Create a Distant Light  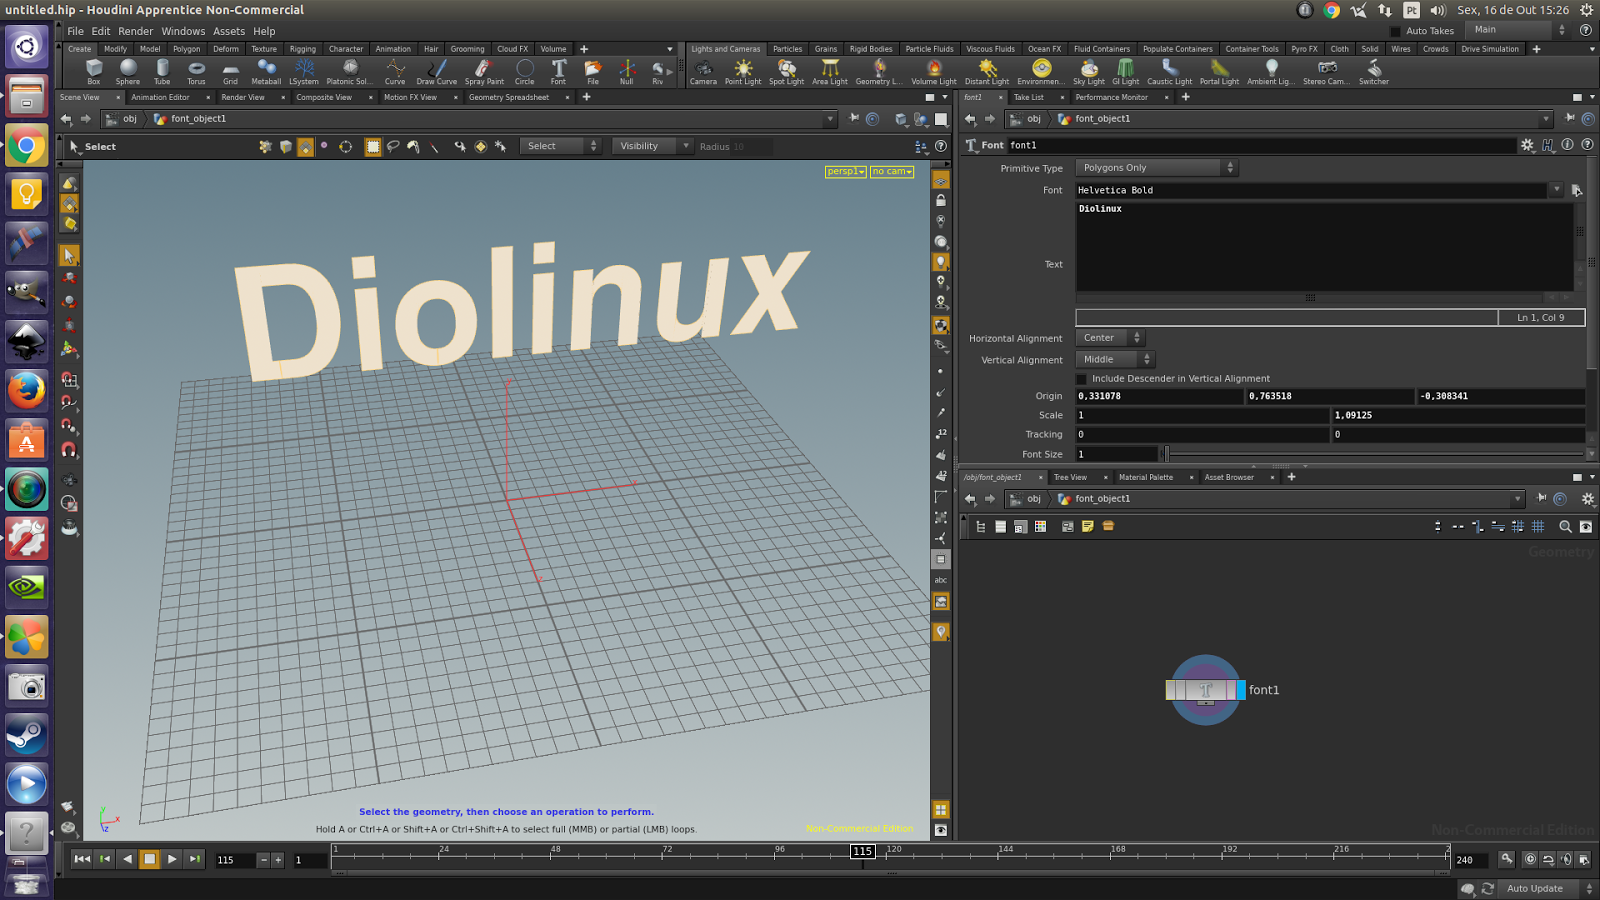pyautogui.click(x=987, y=71)
